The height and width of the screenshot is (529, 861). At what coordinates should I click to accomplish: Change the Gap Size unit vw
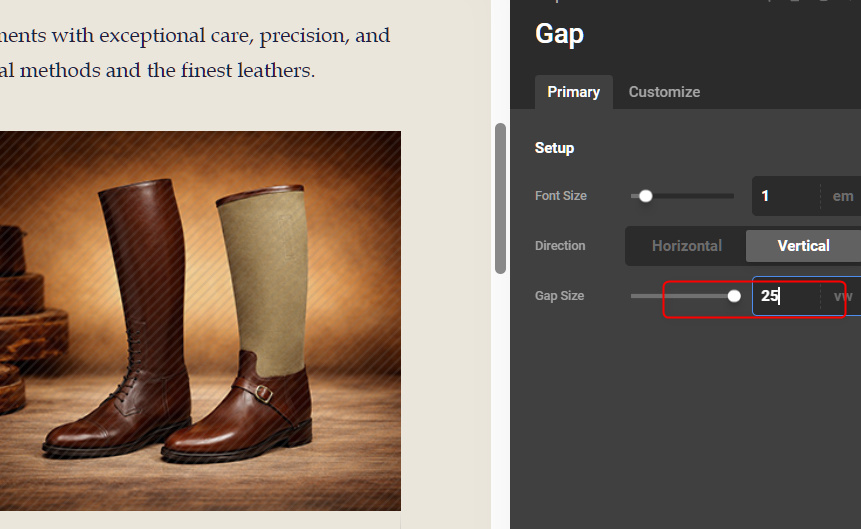(842, 296)
